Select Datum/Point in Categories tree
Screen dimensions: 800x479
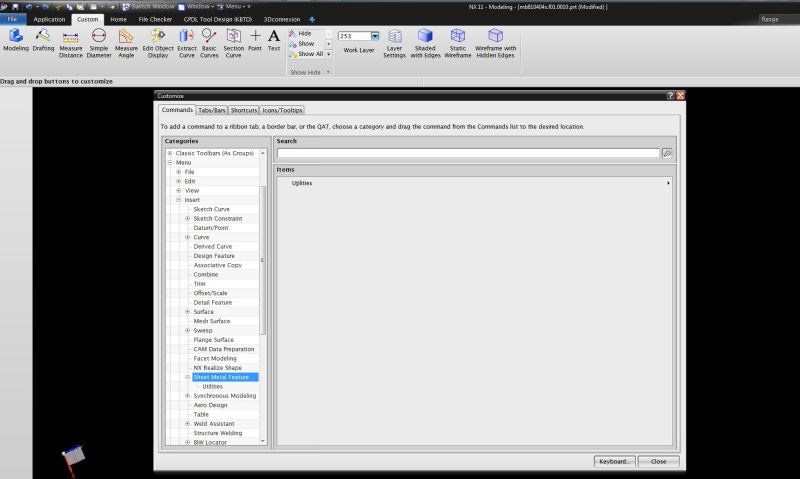point(211,228)
